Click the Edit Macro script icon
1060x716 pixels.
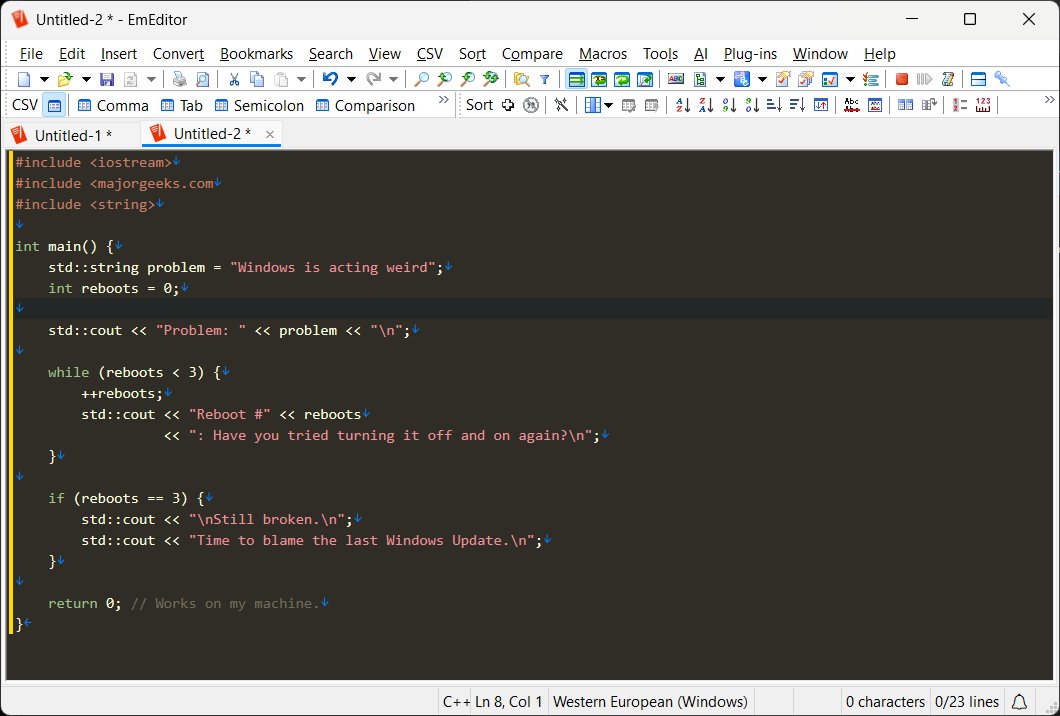click(x=947, y=79)
